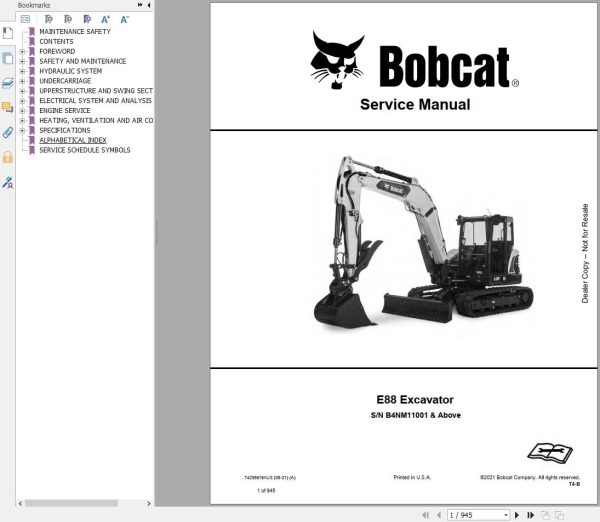This screenshot has height=522, width=600.
Task: Jump to the last page button
Action: pos(530,515)
